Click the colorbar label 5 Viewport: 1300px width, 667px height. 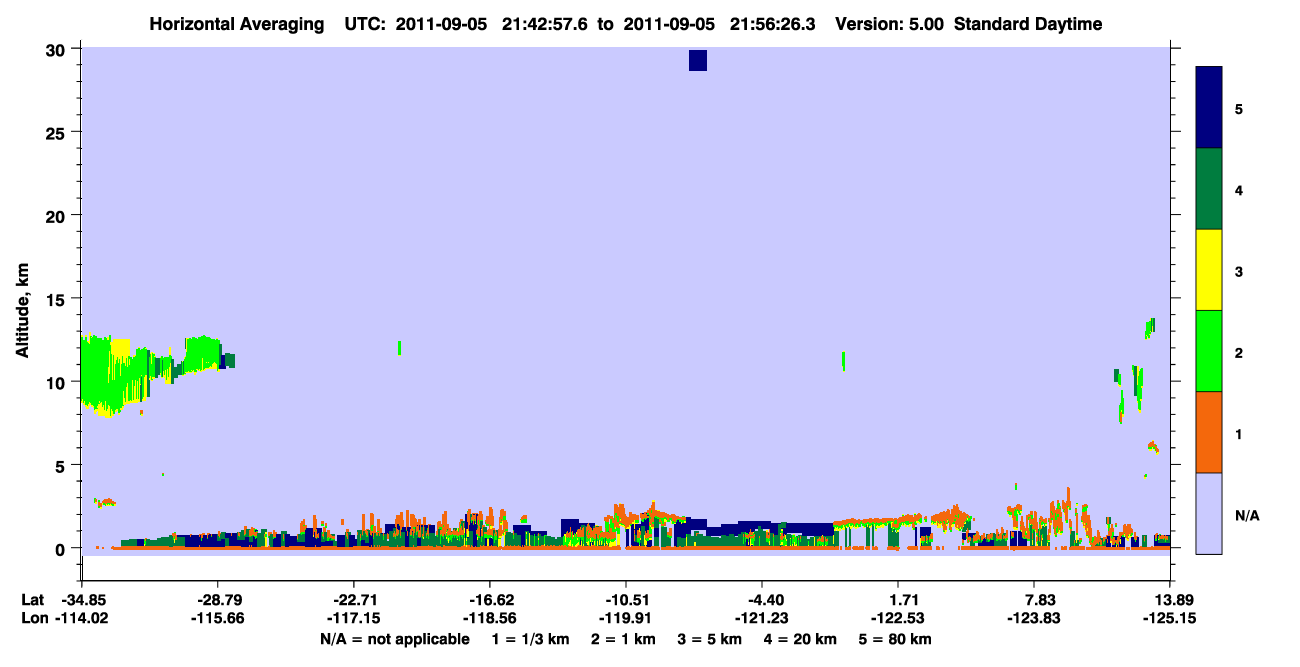click(x=1239, y=108)
